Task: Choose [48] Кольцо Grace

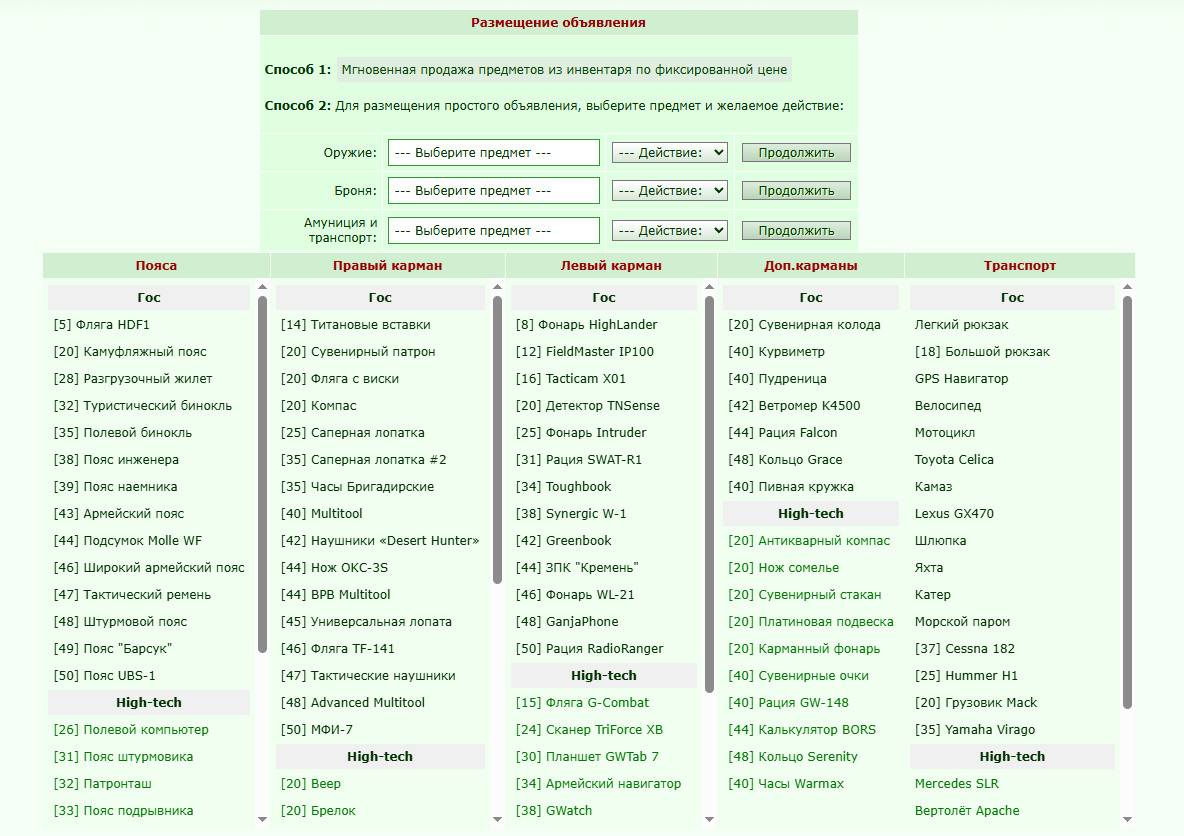Action: (785, 460)
